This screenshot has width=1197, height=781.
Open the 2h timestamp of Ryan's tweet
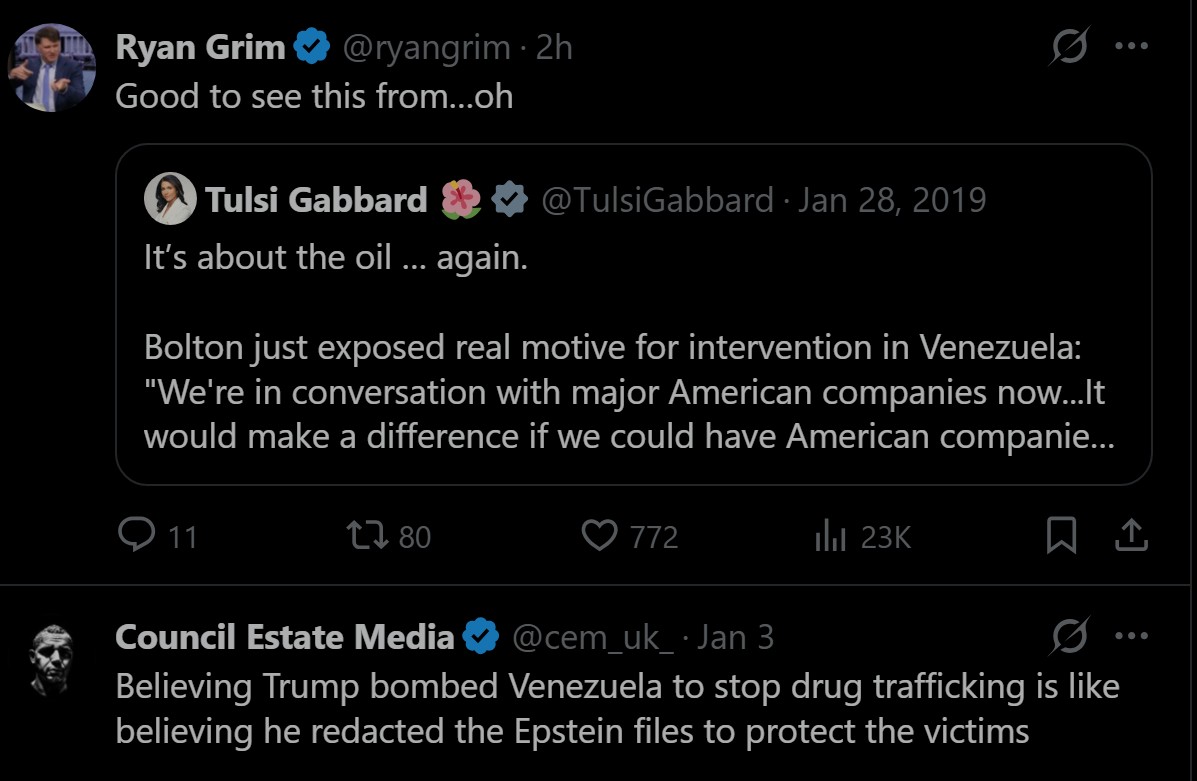554,47
